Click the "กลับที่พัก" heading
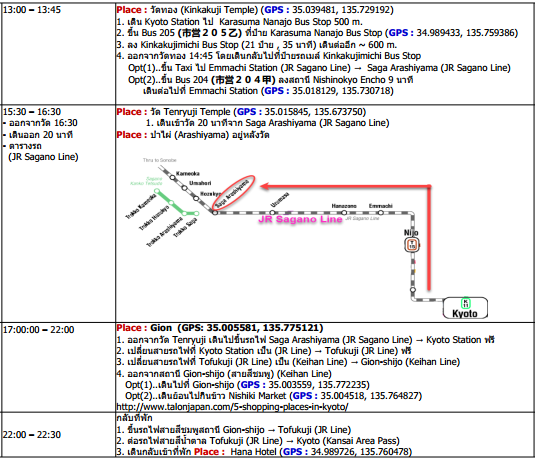535x458 pixels. click(x=134, y=418)
